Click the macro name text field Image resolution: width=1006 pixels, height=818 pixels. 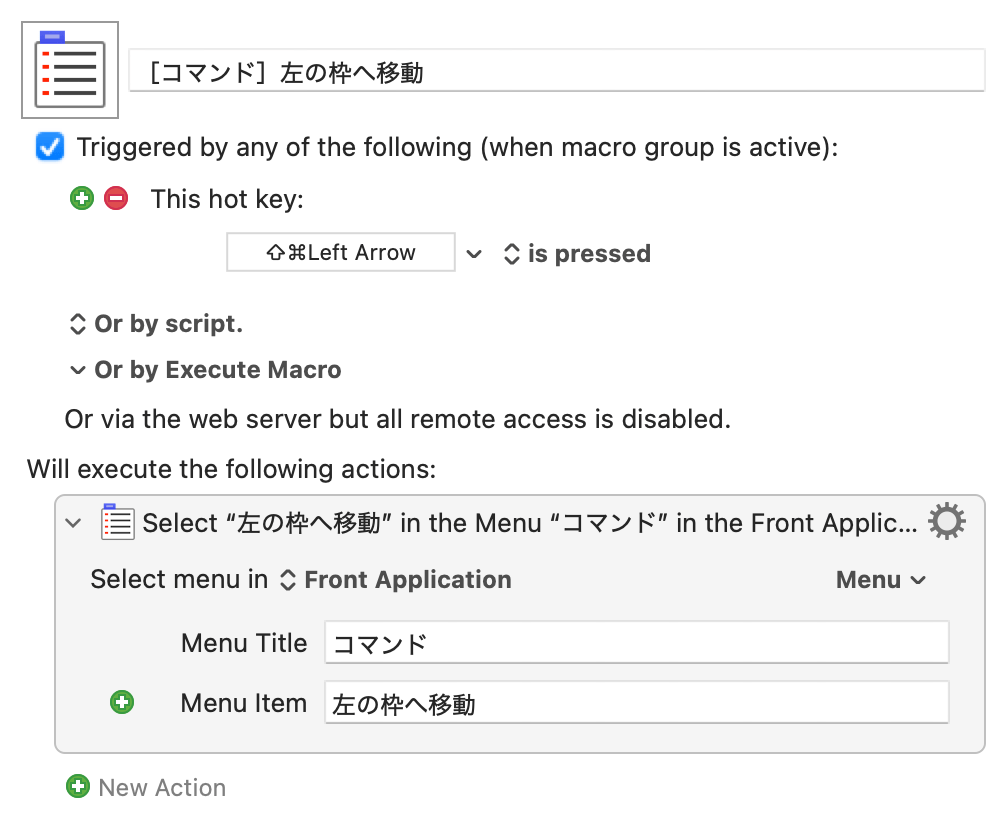556,72
